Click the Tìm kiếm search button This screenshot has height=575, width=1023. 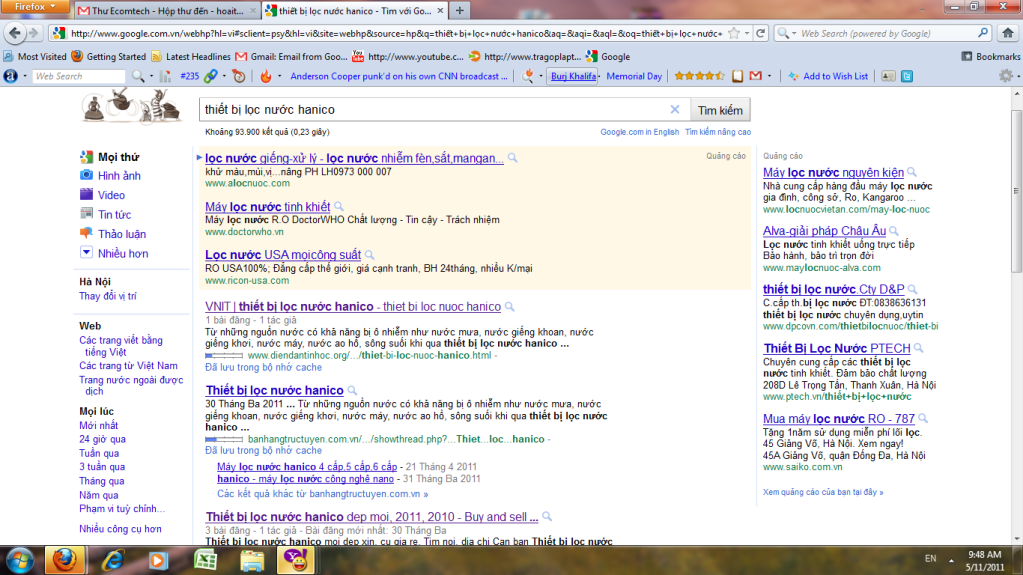pyautogui.click(x=720, y=110)
